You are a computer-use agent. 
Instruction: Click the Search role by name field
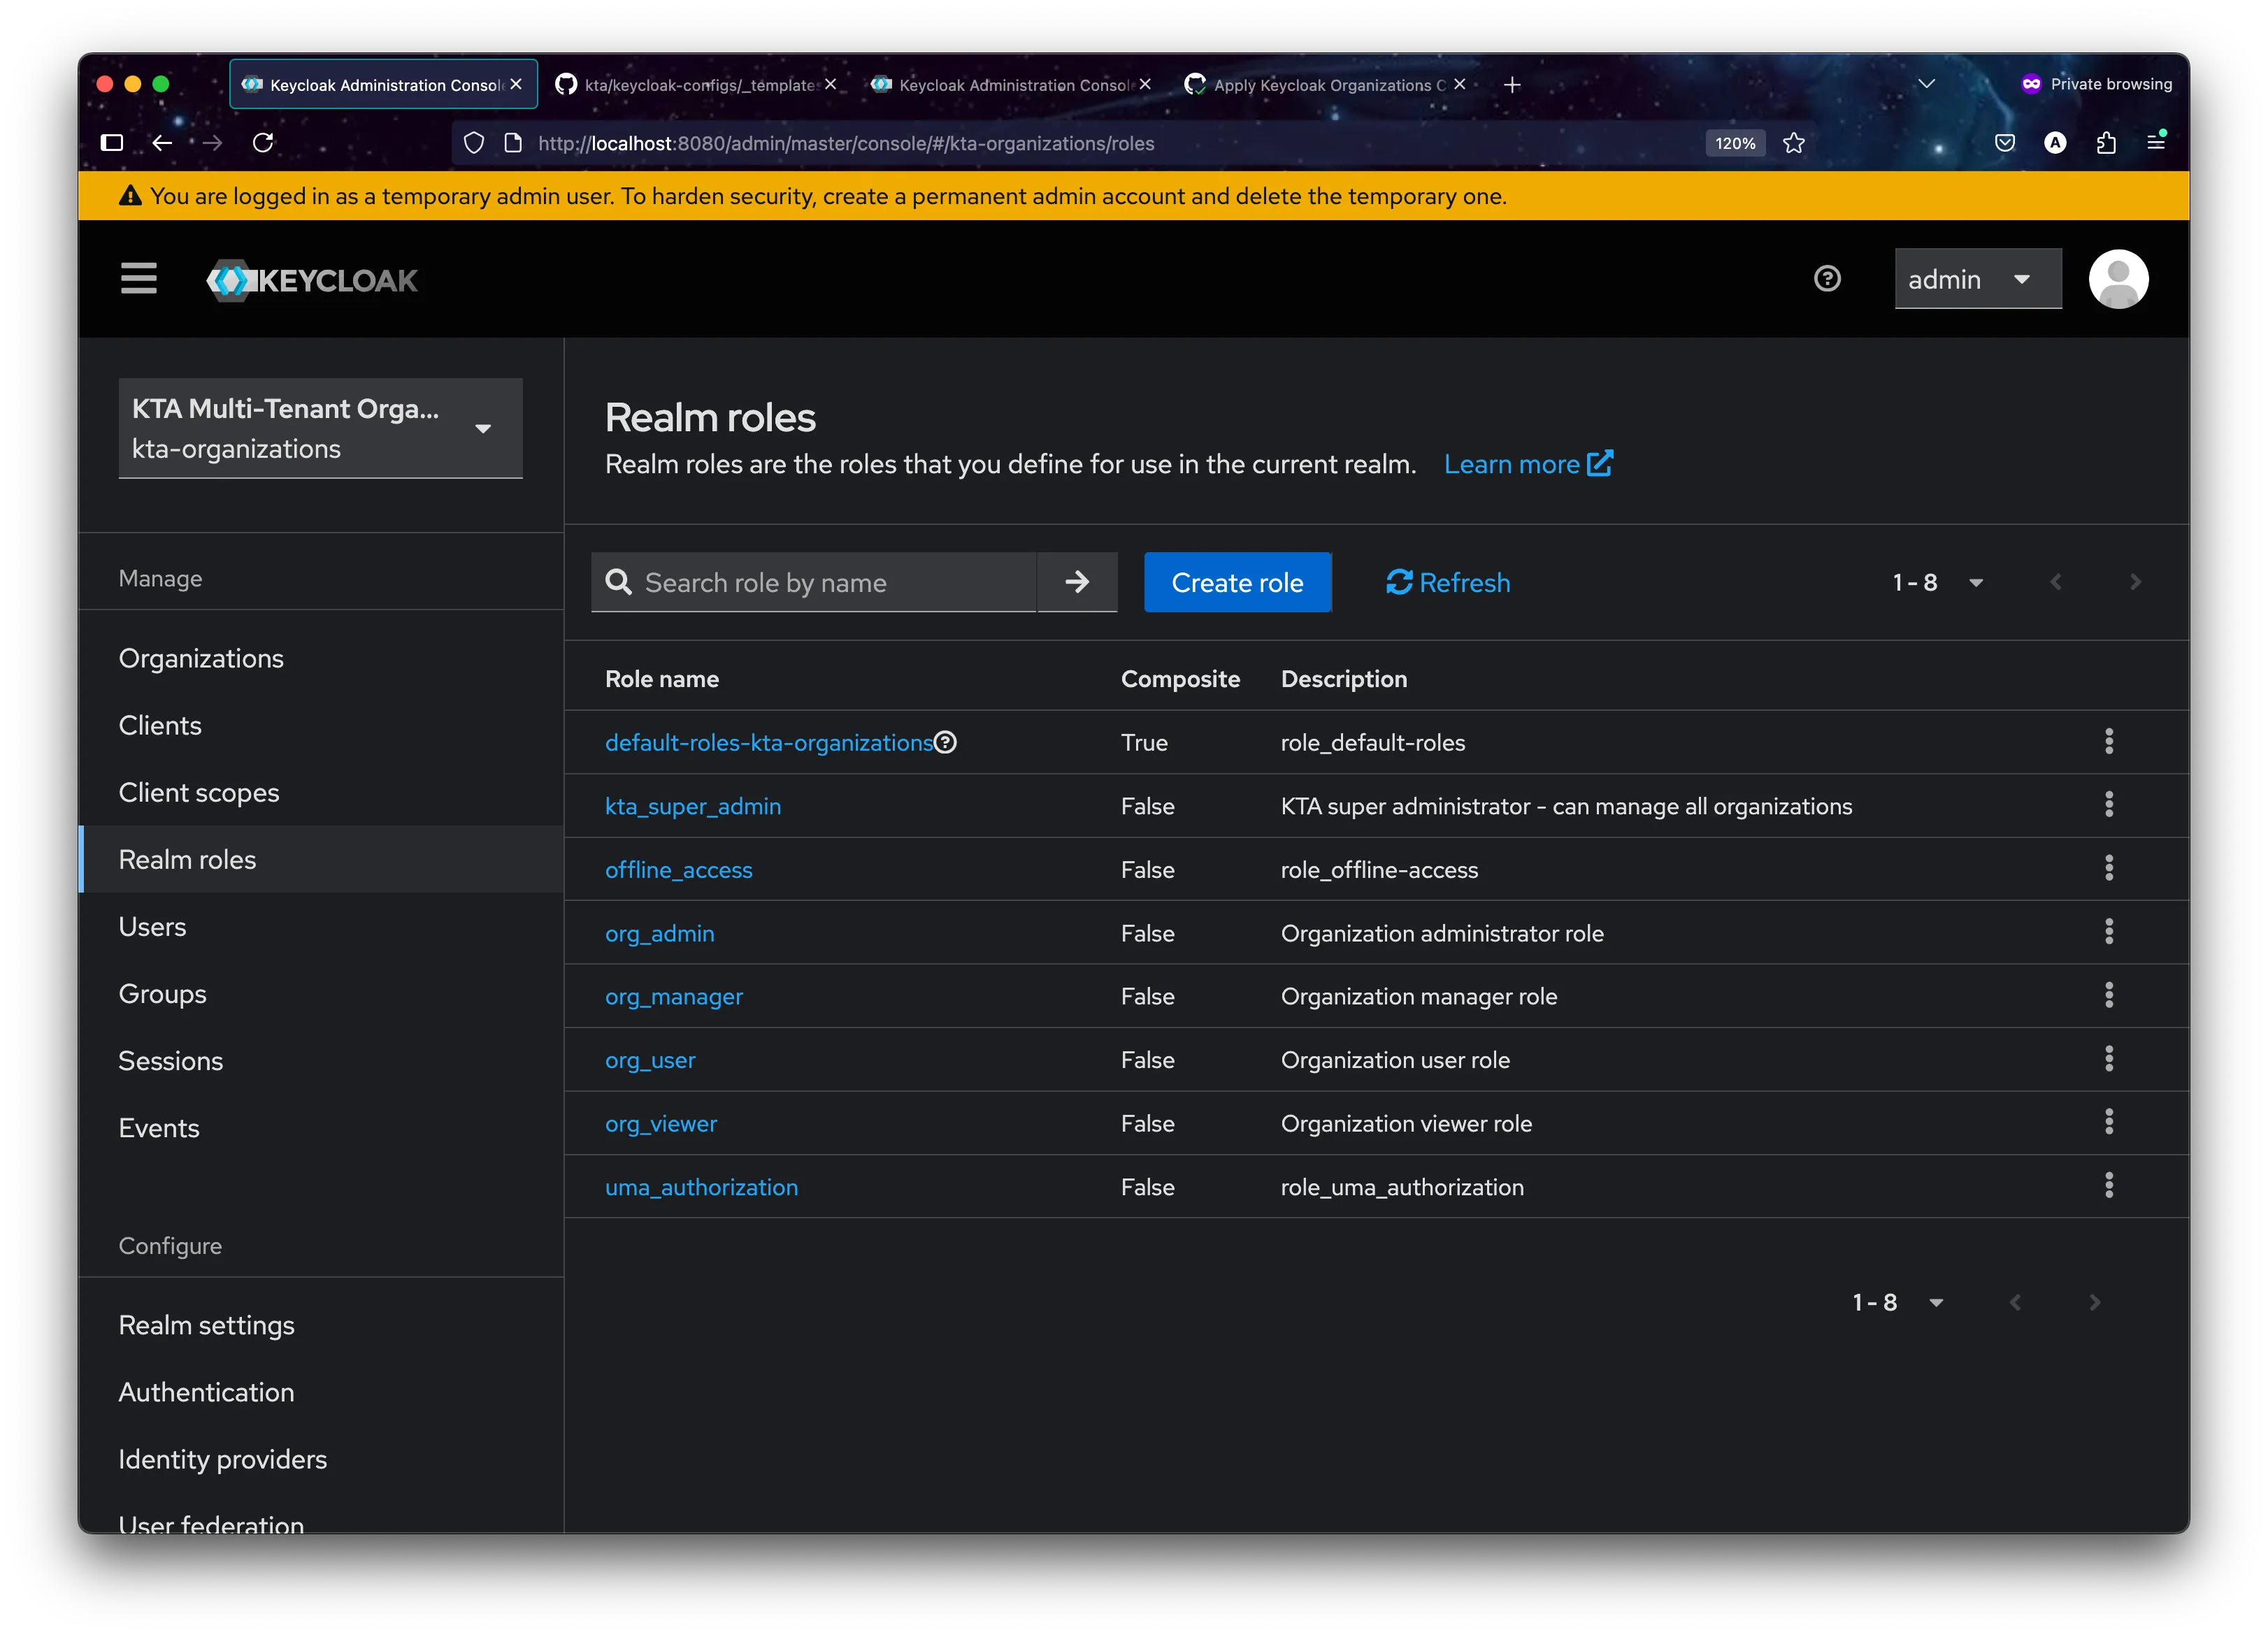pyautogui.click(x=830, y=582)
